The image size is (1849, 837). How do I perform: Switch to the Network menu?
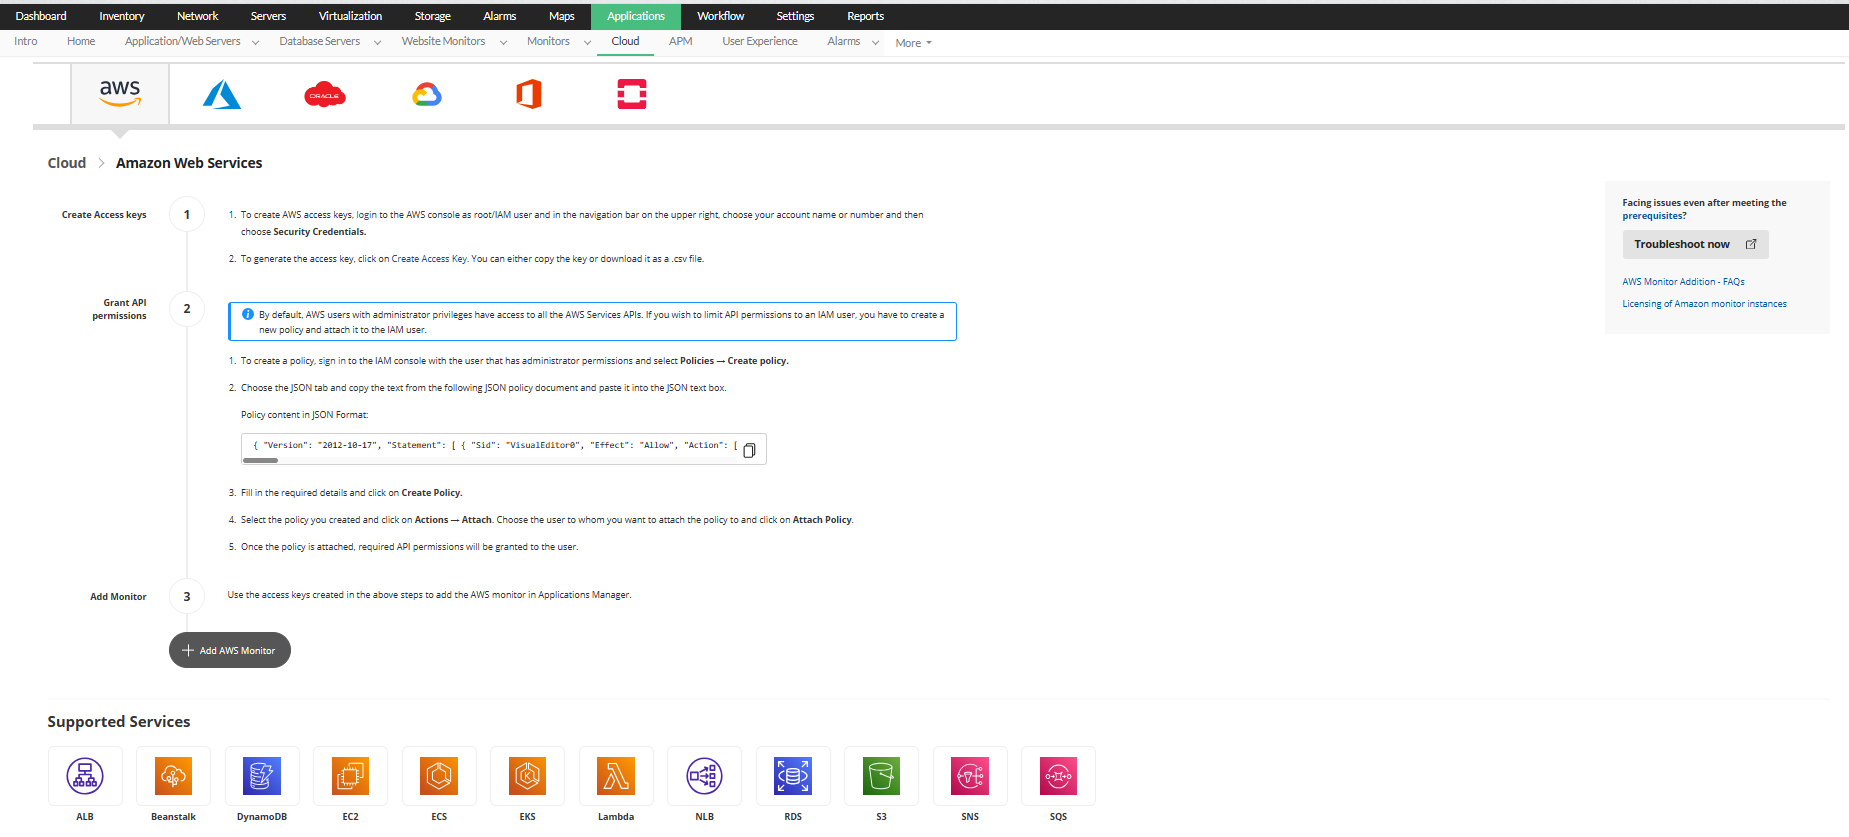point(197,16)
